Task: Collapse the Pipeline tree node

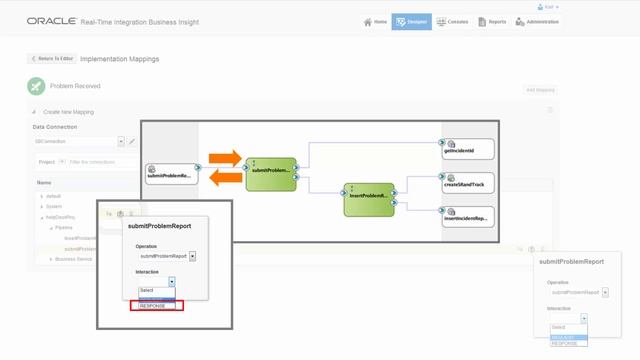Action: point(51,228)
